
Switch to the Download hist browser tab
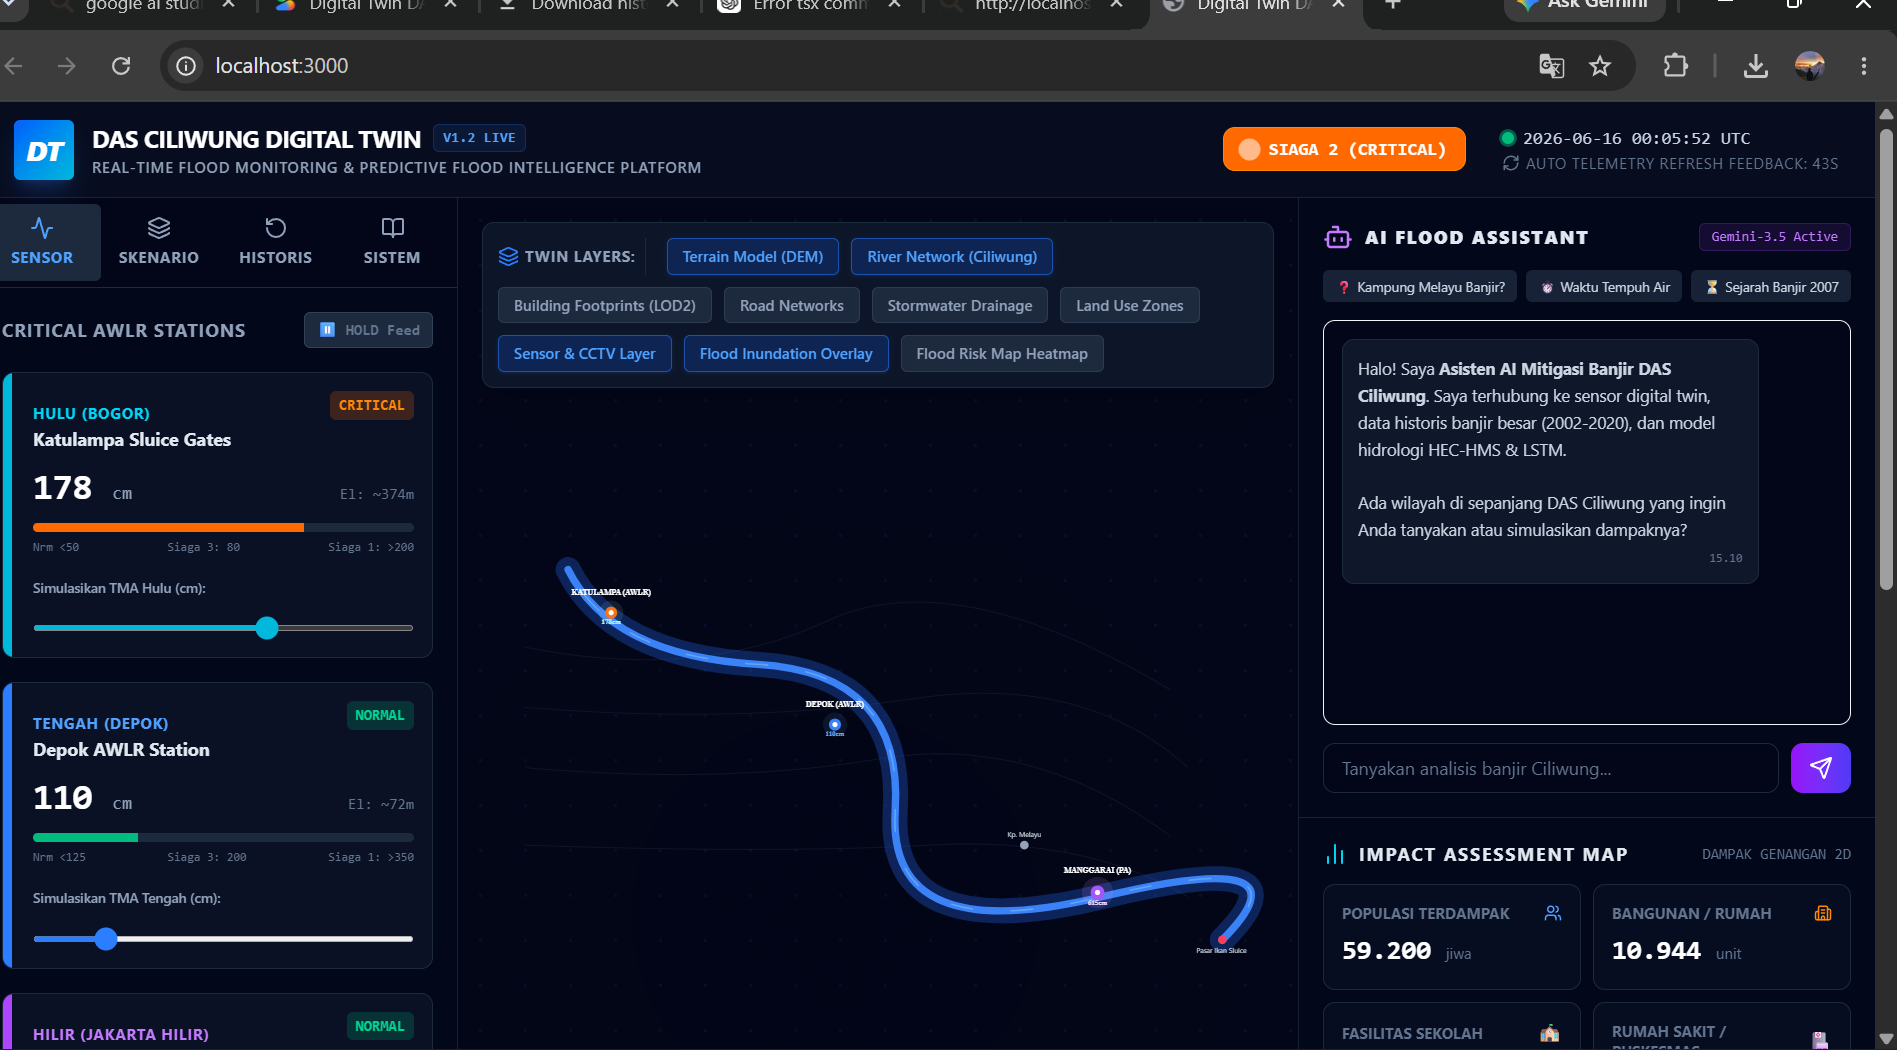point(587,6)
